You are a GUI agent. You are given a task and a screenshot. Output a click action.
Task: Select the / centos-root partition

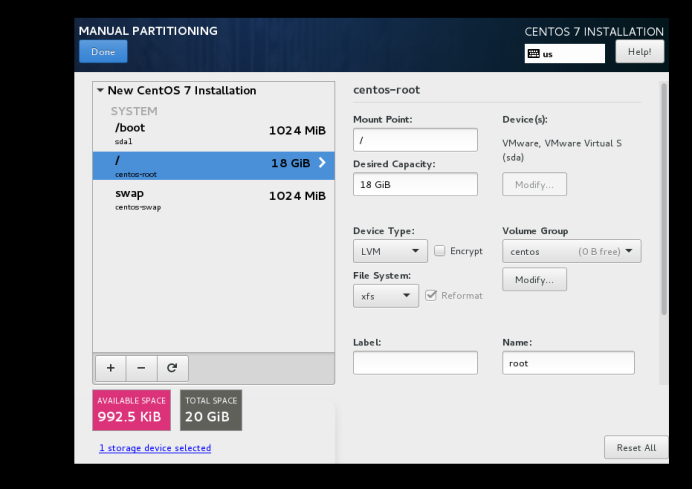click(213, 166)
